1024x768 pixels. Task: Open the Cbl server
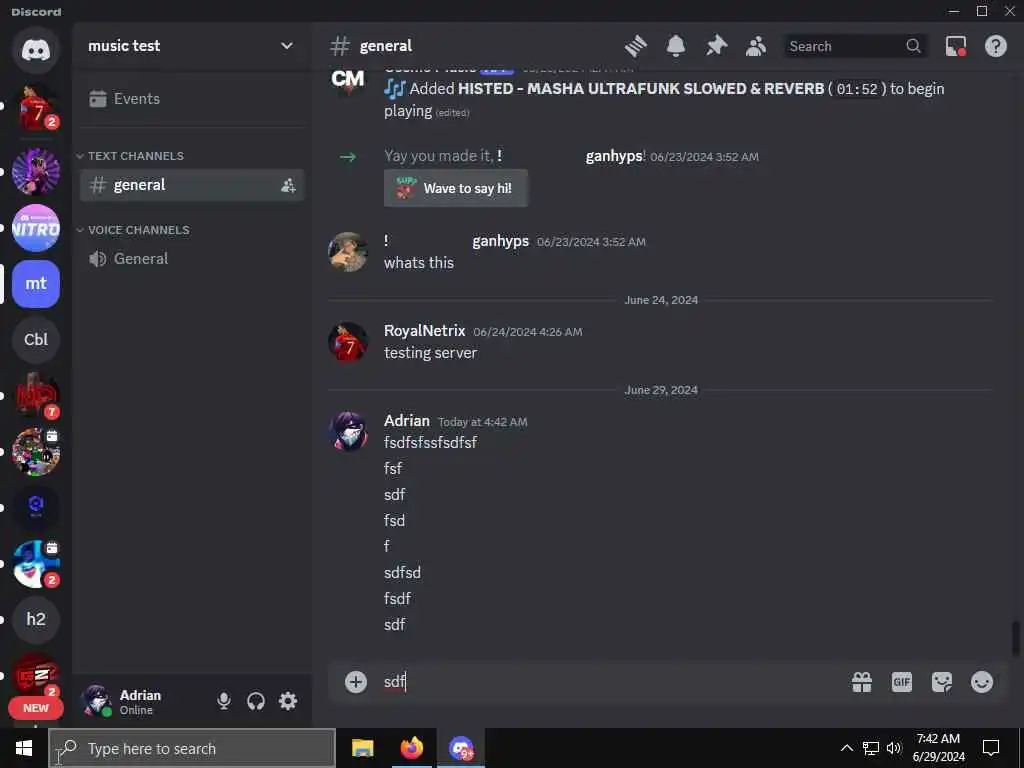click(36, 340)
